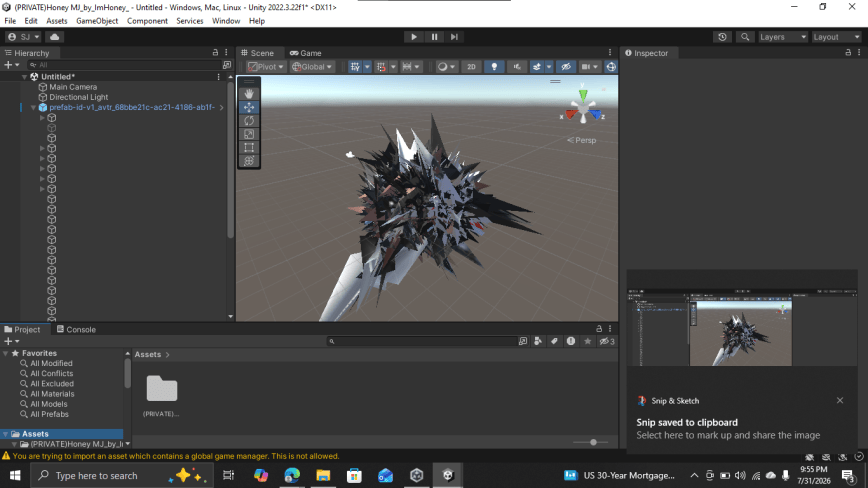Click the Pause button
Viewport: 868px width, 488px height.
click(x=435, y=37)
